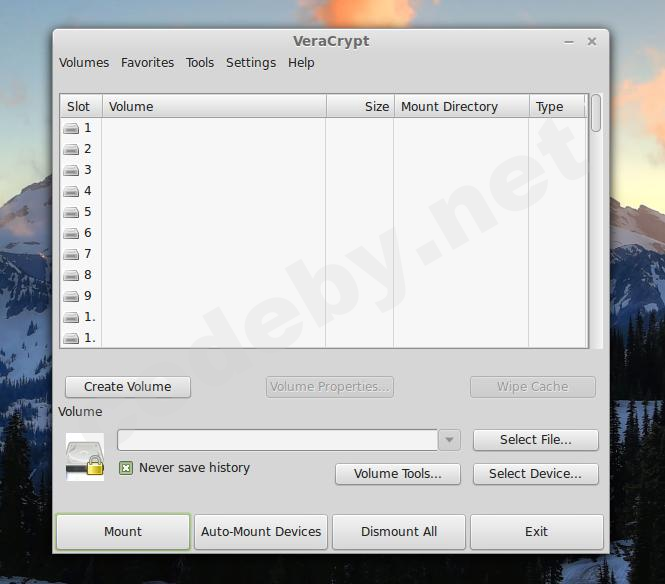Viewport: 665px width, 584px height.
Task: Click the drive icon for slot 3
Action: [x=71, y=170]
